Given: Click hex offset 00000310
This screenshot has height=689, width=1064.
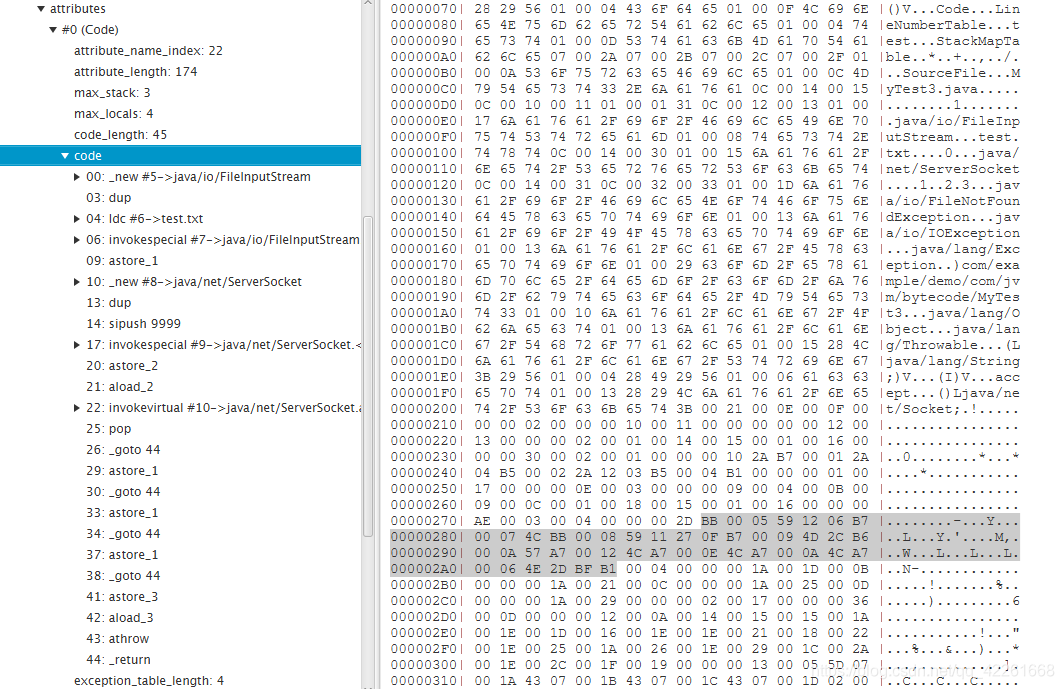Looking at the screenshot, I should [423, 681].
